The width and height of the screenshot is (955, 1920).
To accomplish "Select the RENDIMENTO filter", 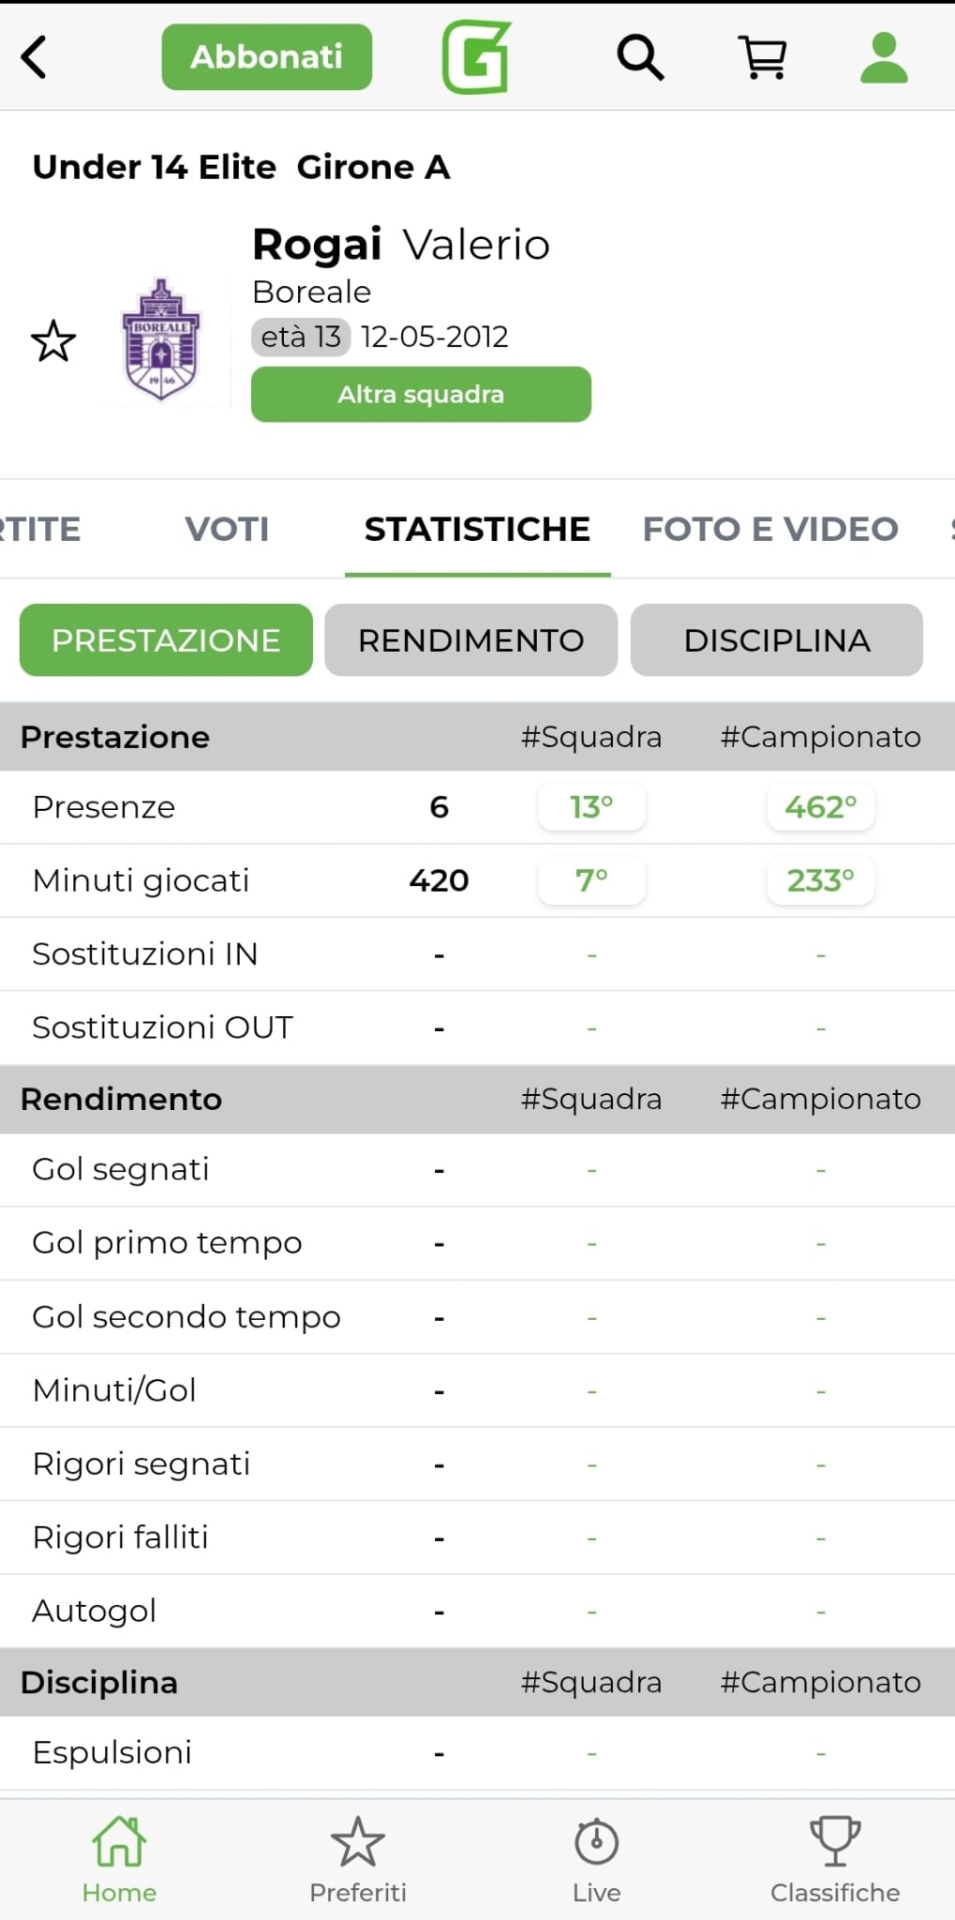I will tap(471, 640).
